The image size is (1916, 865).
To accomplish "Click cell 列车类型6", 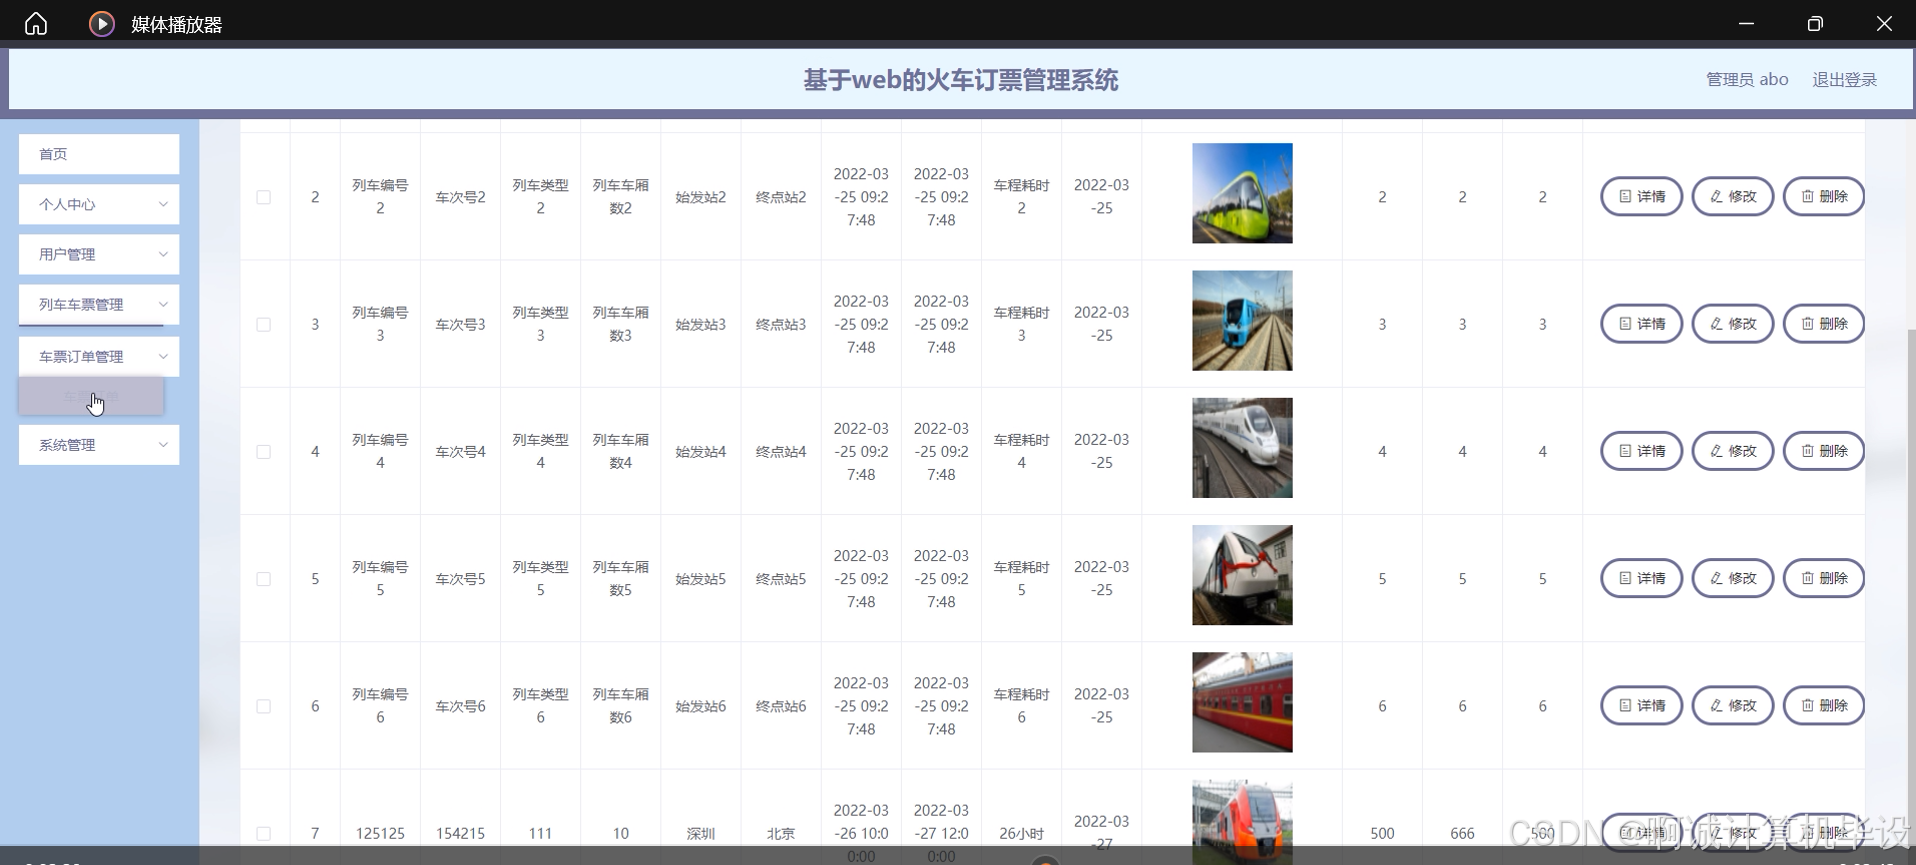I will [540, 706].
